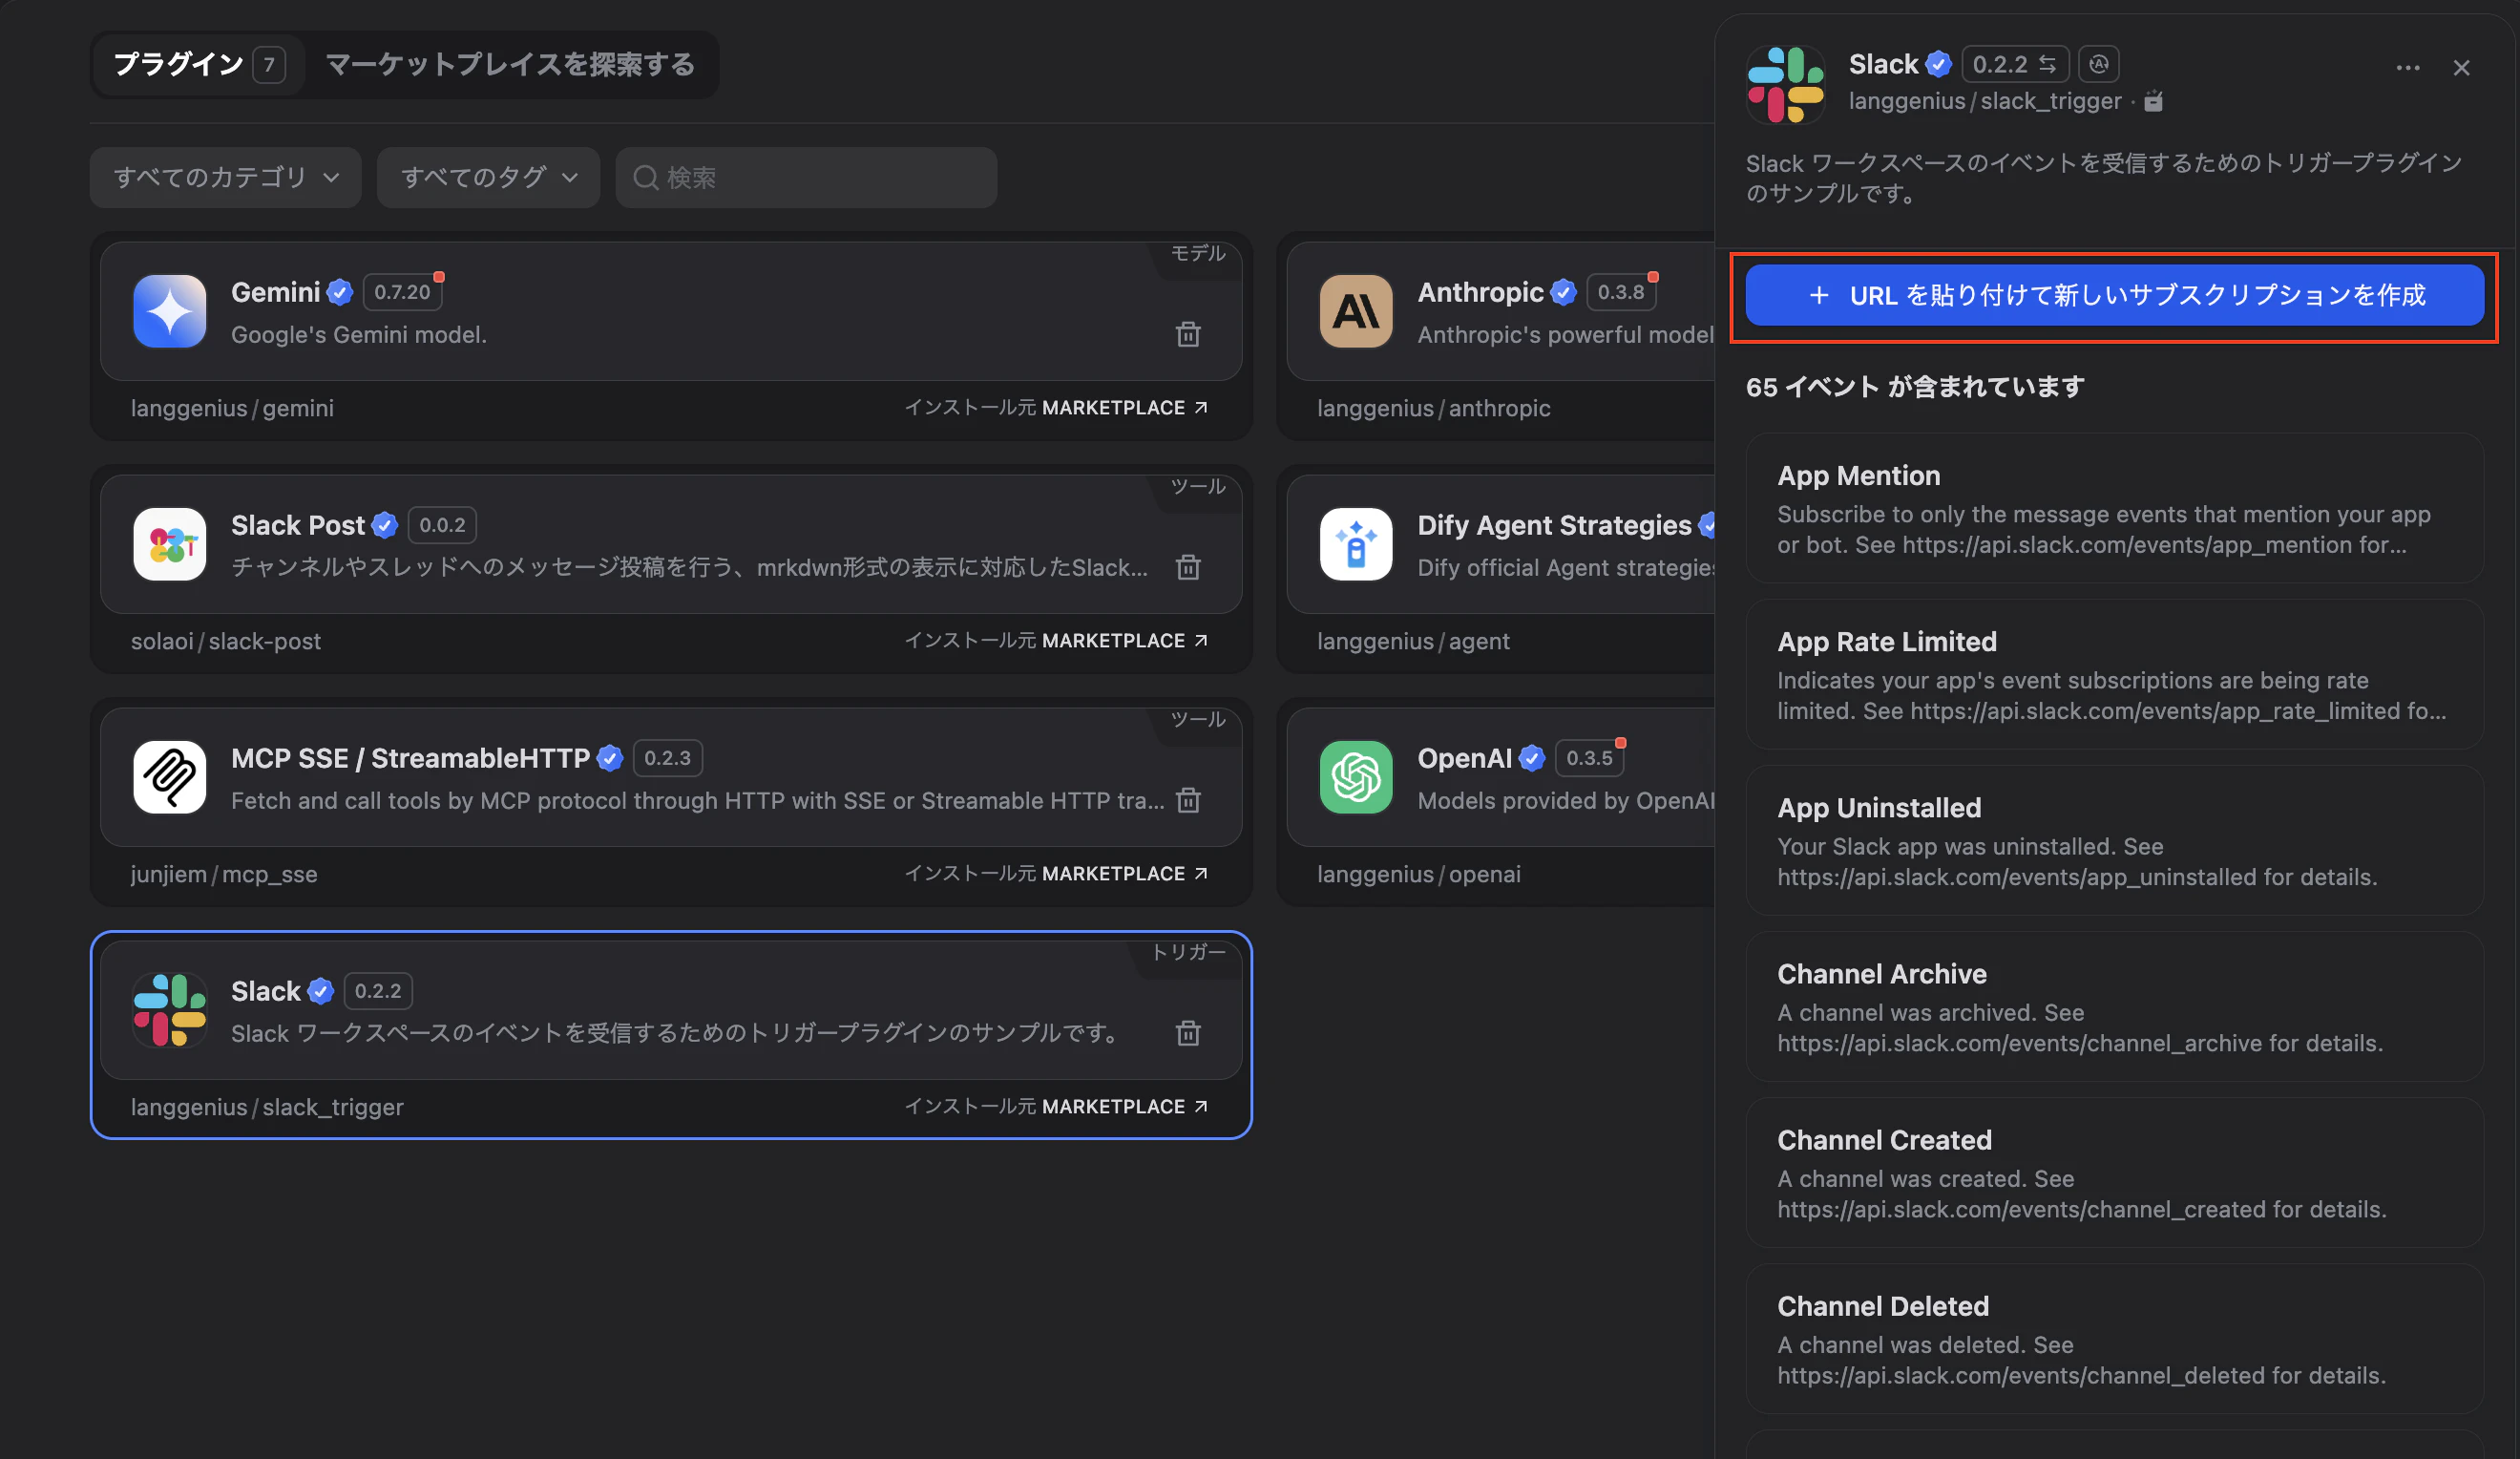Click the 65 イベント が含まれています heading
Image resolution: width=2520 pixels, height=1459 pixels.
click(1915, 387)
